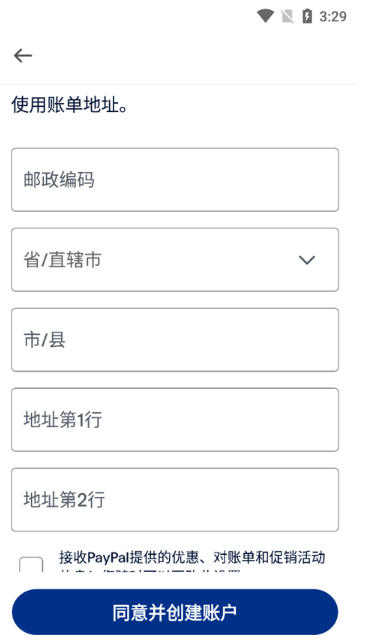This screenshot has width=367, height=643.
Task: Click into 地址第2行 address field
Action: coord(175,499)
